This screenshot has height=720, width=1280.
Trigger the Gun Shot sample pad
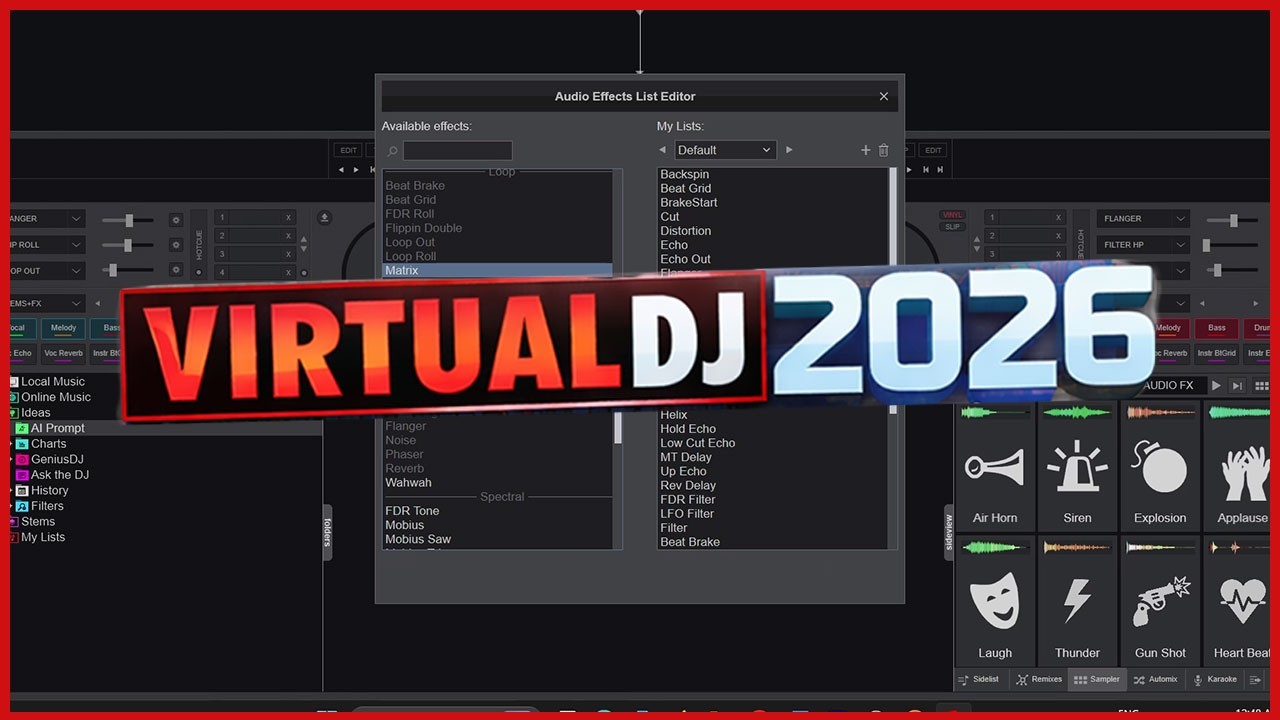(1160, 601)
